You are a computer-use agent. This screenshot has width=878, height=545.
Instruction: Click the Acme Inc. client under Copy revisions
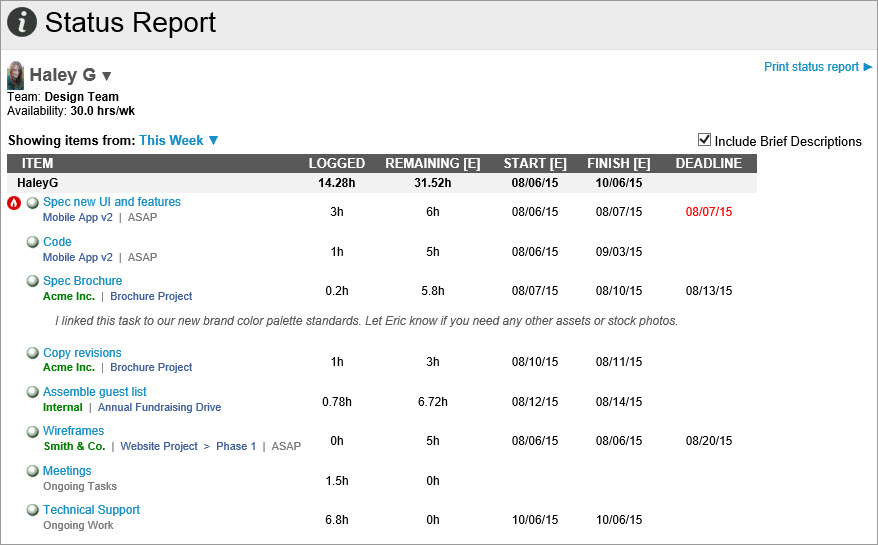click(69, 367)
